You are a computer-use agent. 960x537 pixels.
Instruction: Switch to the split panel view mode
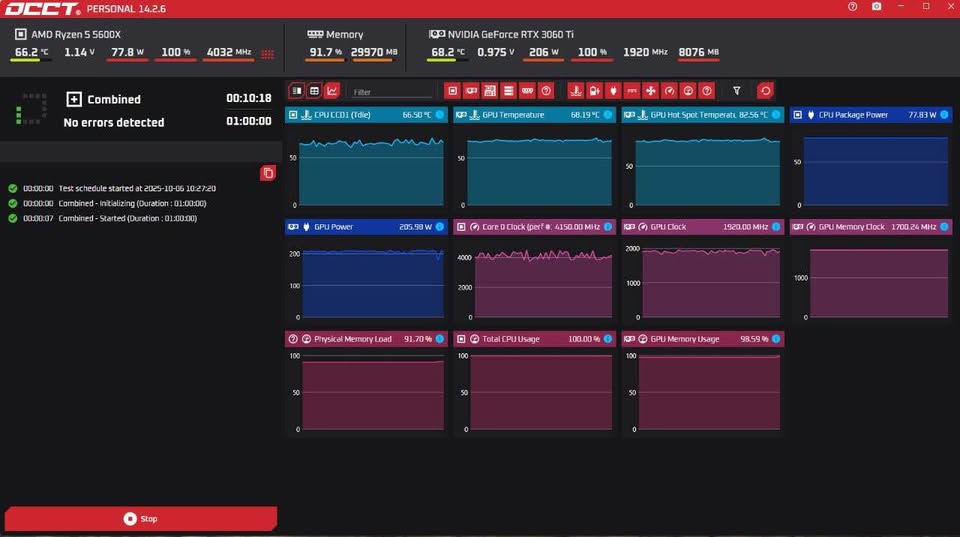(x=296, y=91)
